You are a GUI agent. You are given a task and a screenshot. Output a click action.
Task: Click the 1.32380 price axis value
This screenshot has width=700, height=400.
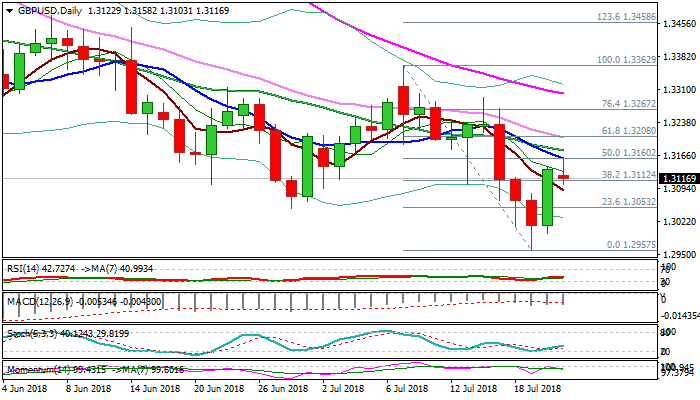(x=679, y=122)
